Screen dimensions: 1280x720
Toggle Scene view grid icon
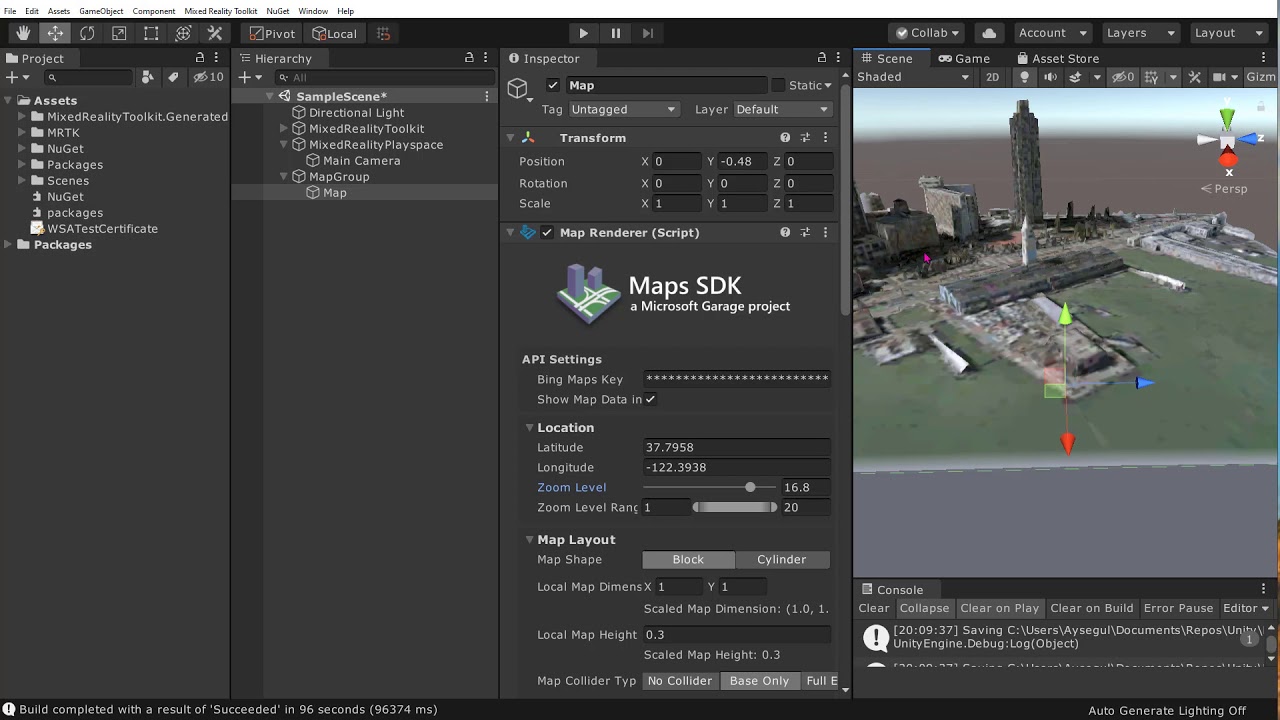point(1151,77)
